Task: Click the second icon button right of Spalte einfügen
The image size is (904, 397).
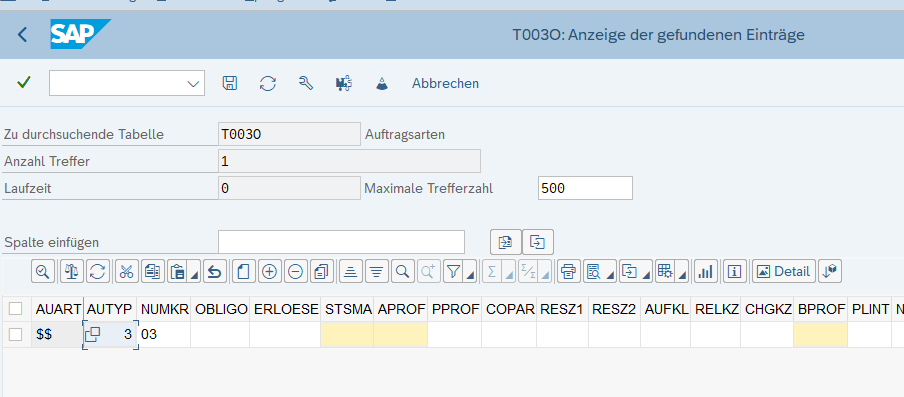Action: (538, 242)
